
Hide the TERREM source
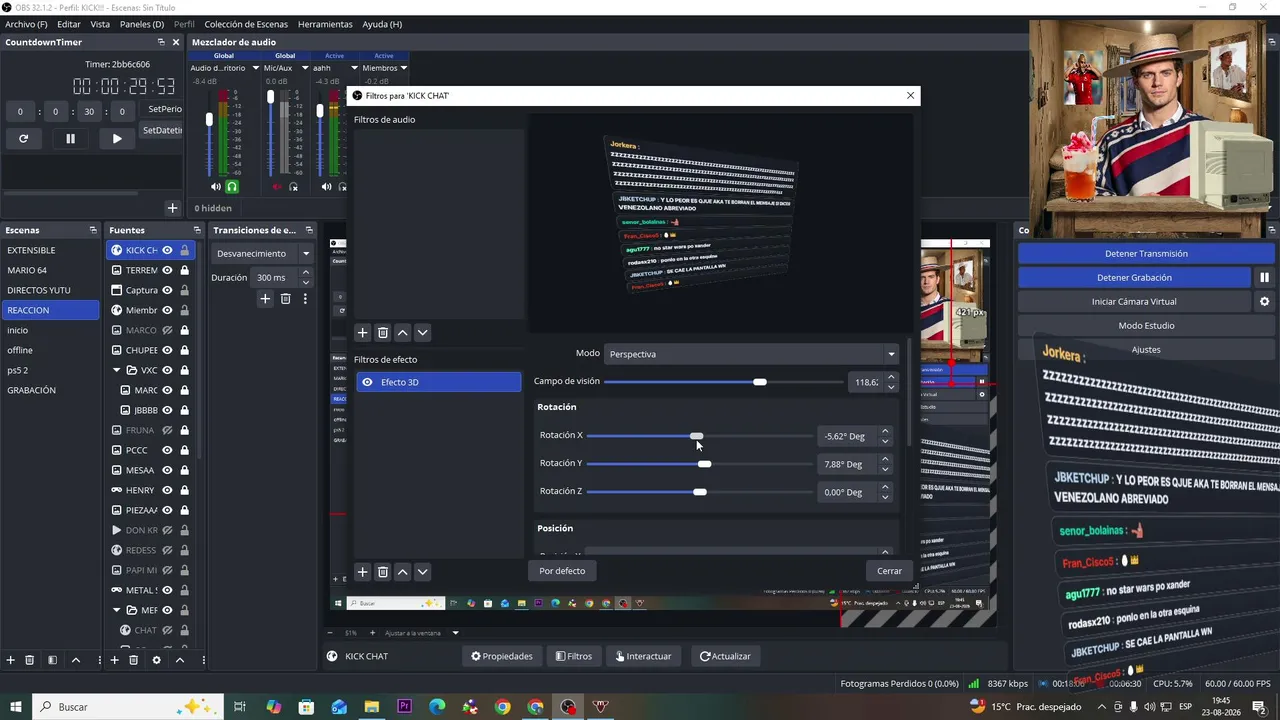pos(168,270)
